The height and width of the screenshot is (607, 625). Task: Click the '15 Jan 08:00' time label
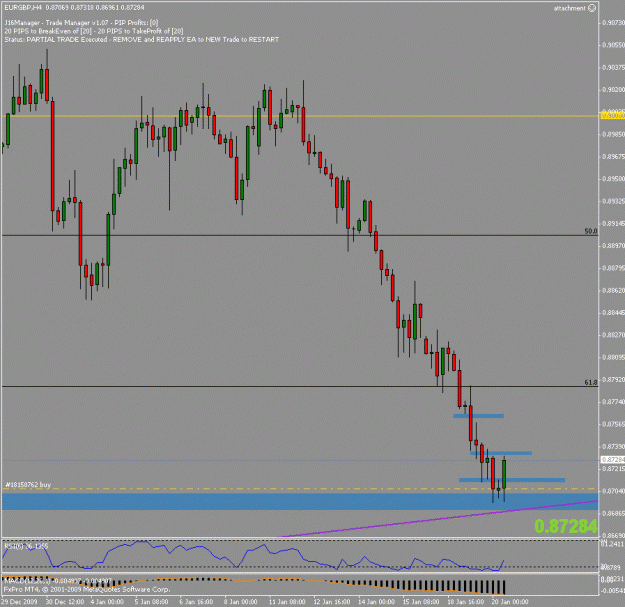coord(421,601)
